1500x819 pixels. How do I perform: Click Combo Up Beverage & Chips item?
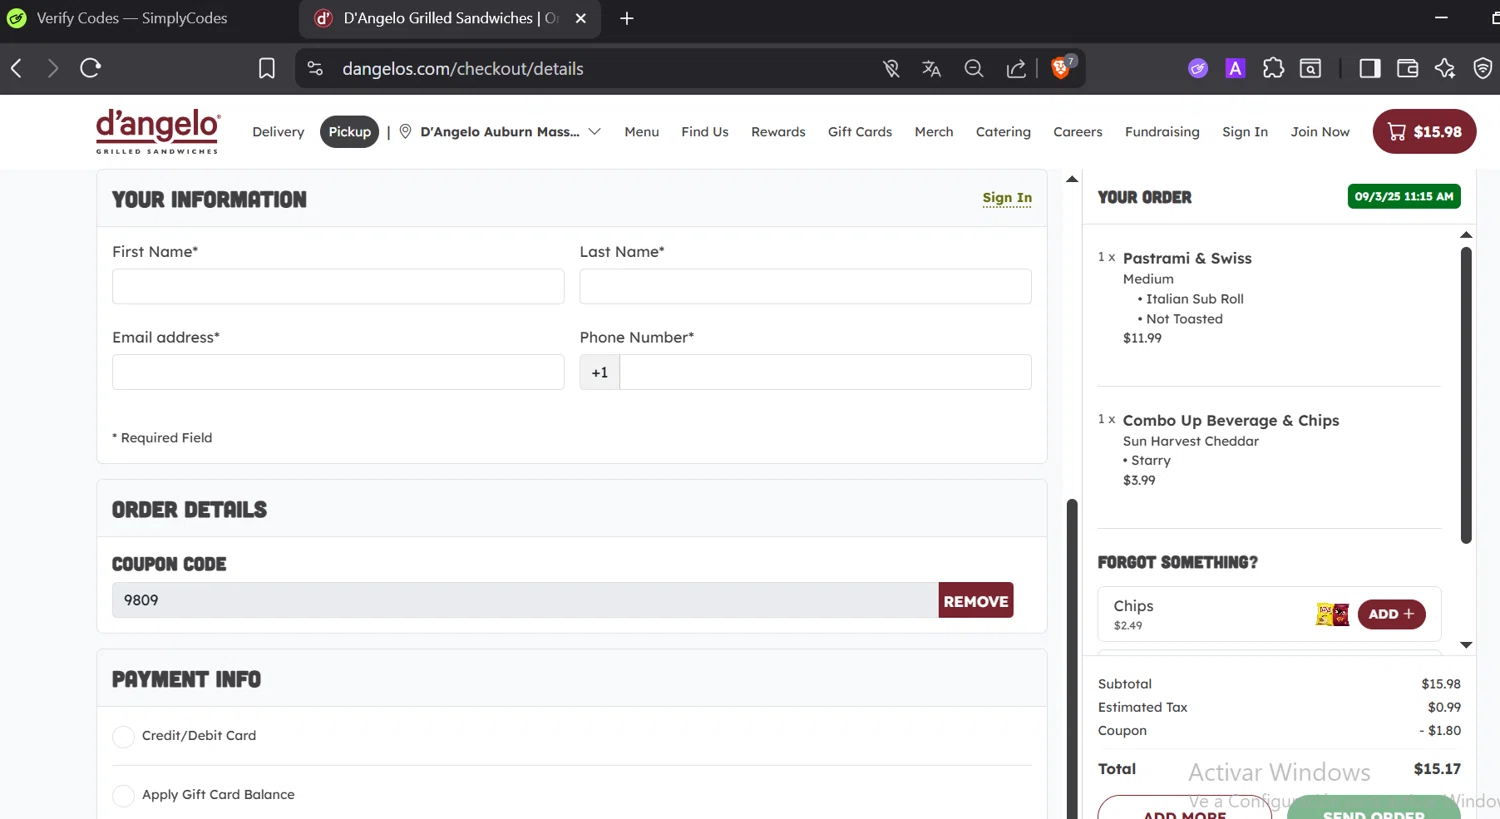[1231, 421]
